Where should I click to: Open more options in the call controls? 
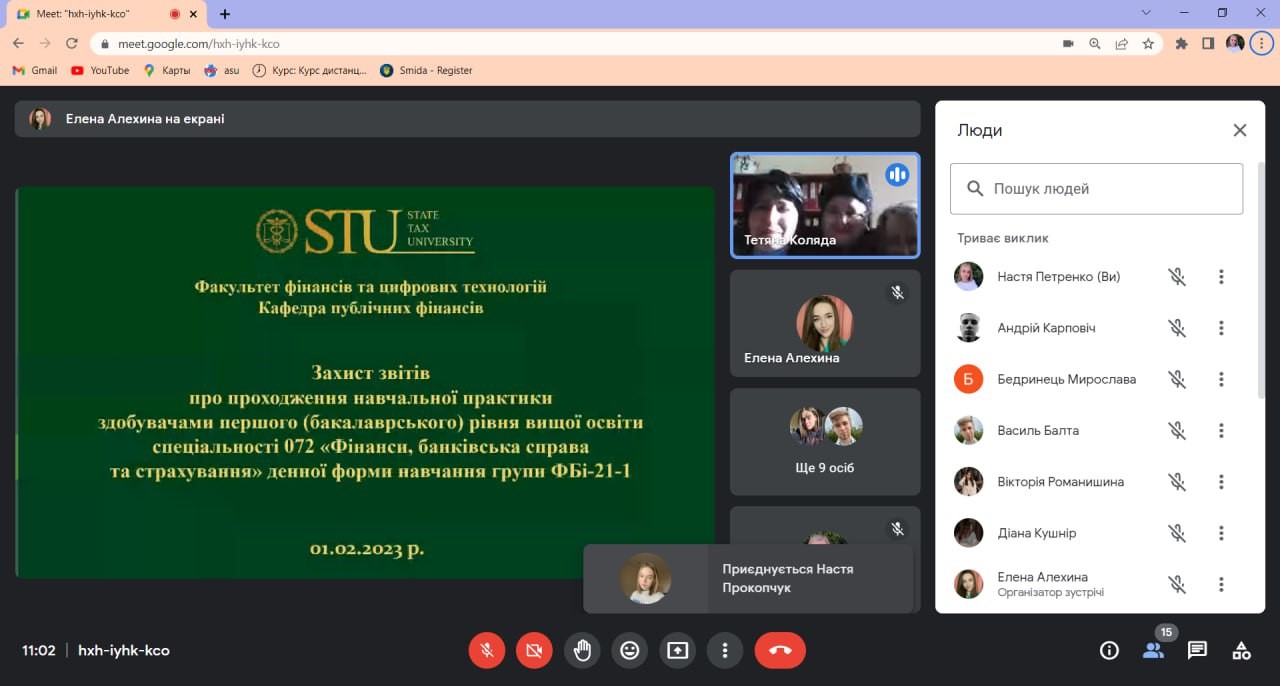[724, 650]
